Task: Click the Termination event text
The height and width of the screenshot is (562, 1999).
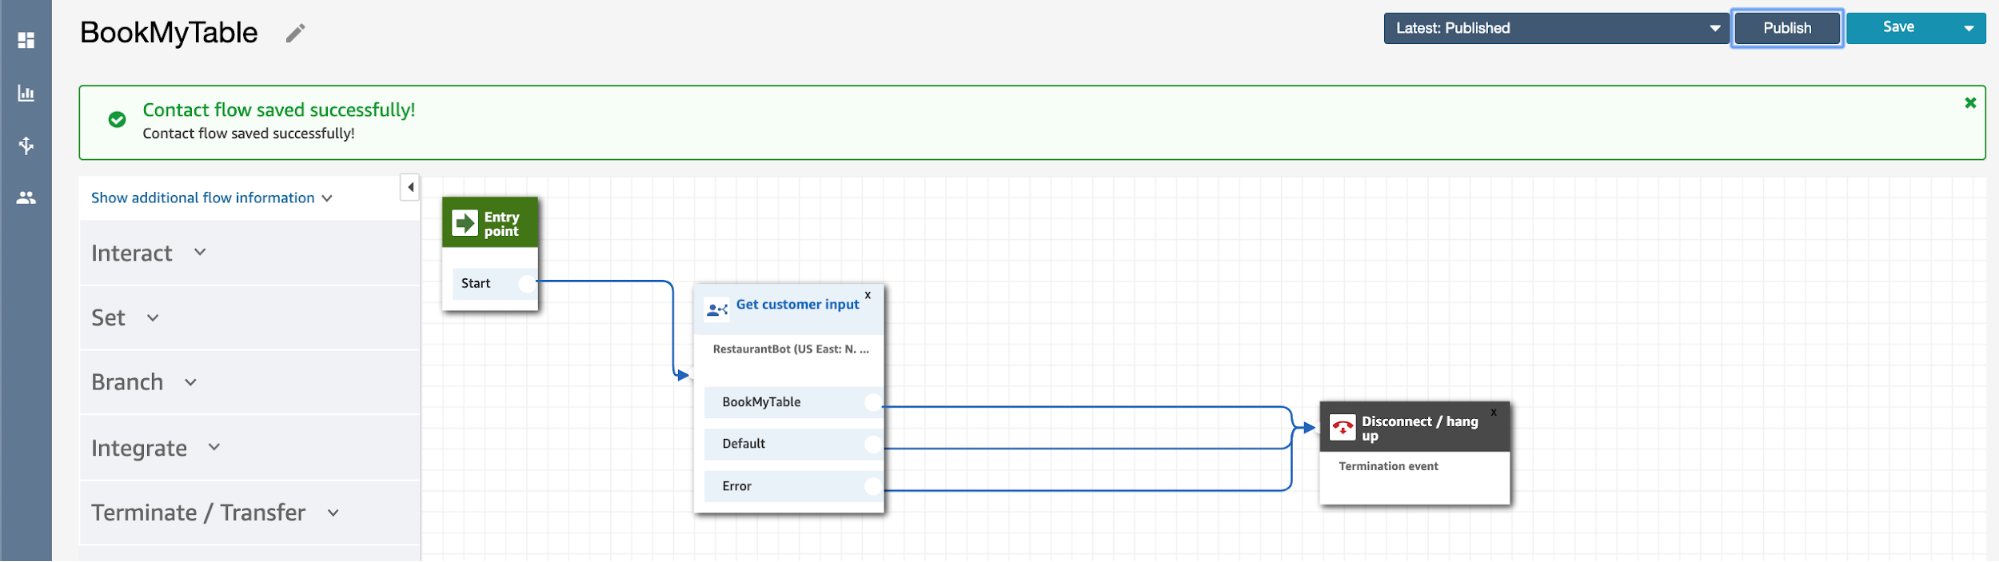Action: pos(1388,466)
